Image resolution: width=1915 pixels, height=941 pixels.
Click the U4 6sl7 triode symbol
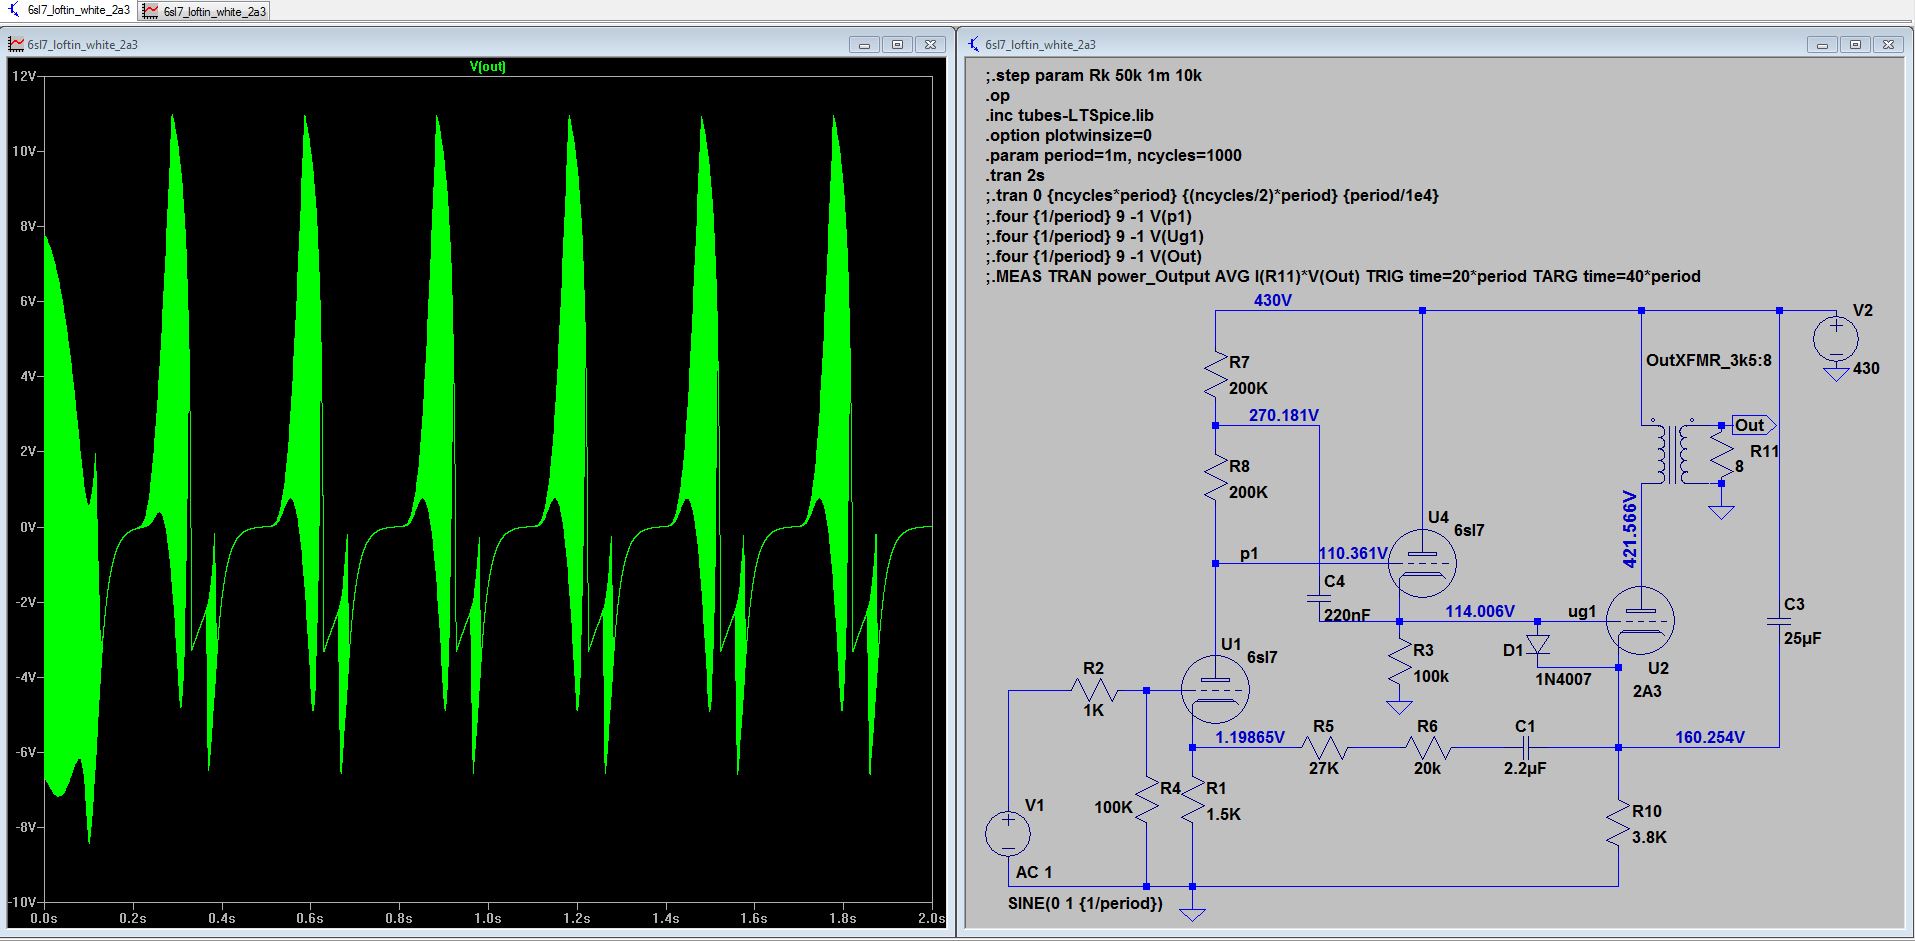(1422, 563)
